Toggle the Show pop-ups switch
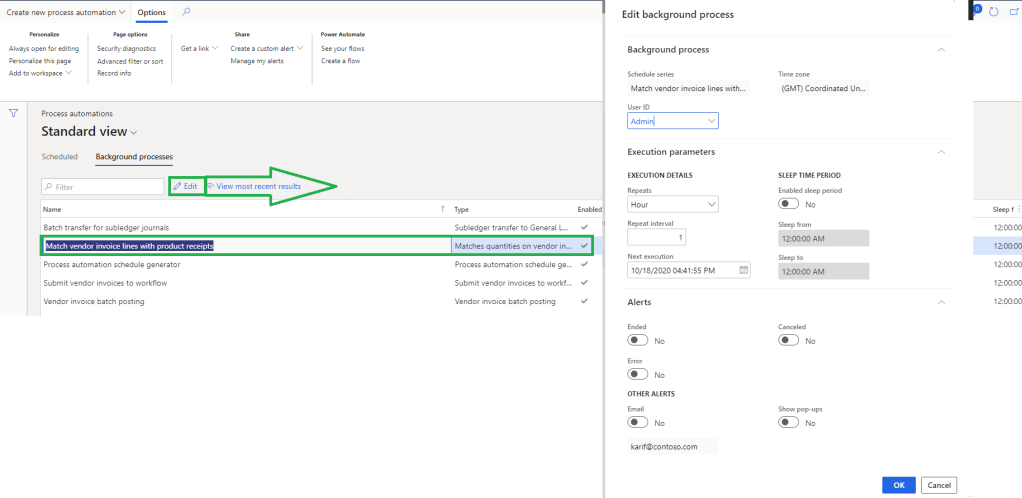This screenshot has height=498, width=1022. [x=789, y=423]
